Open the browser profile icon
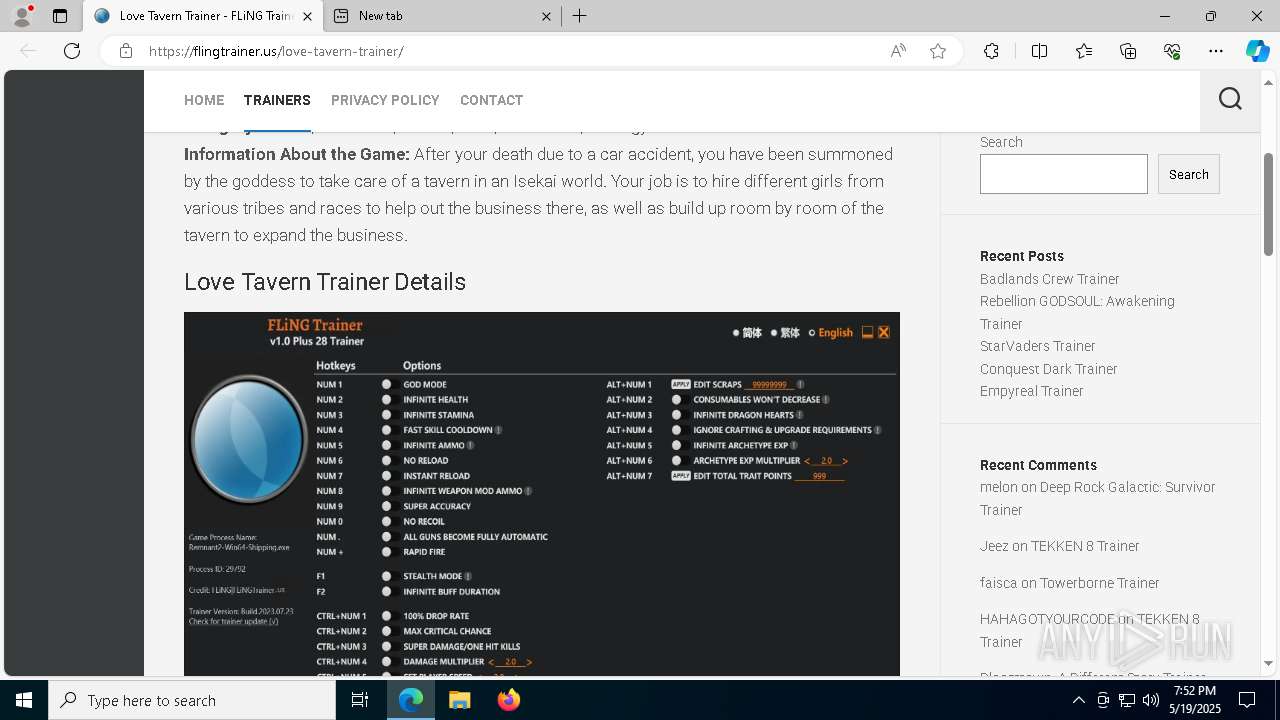Viewport: 1280px width, 720px height. [22, 16]
